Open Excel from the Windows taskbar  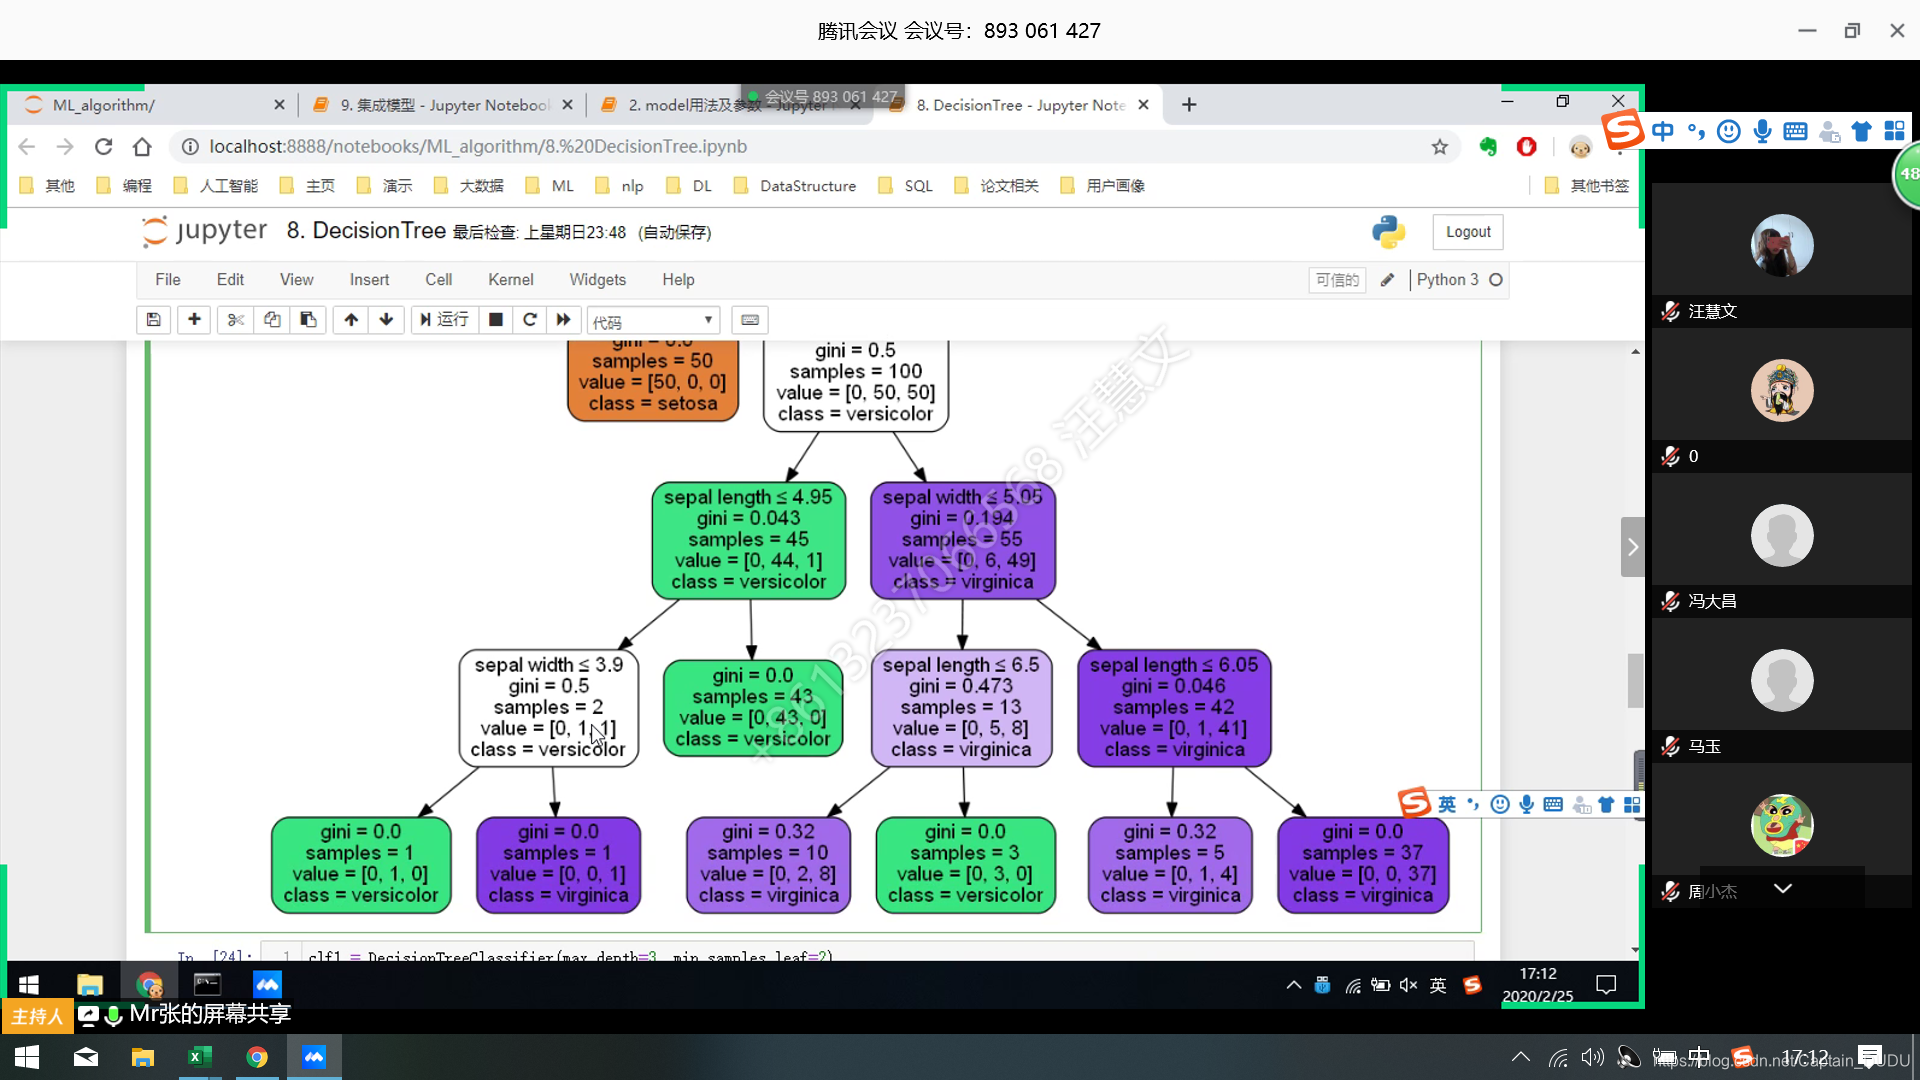(x=199, y=1057)
